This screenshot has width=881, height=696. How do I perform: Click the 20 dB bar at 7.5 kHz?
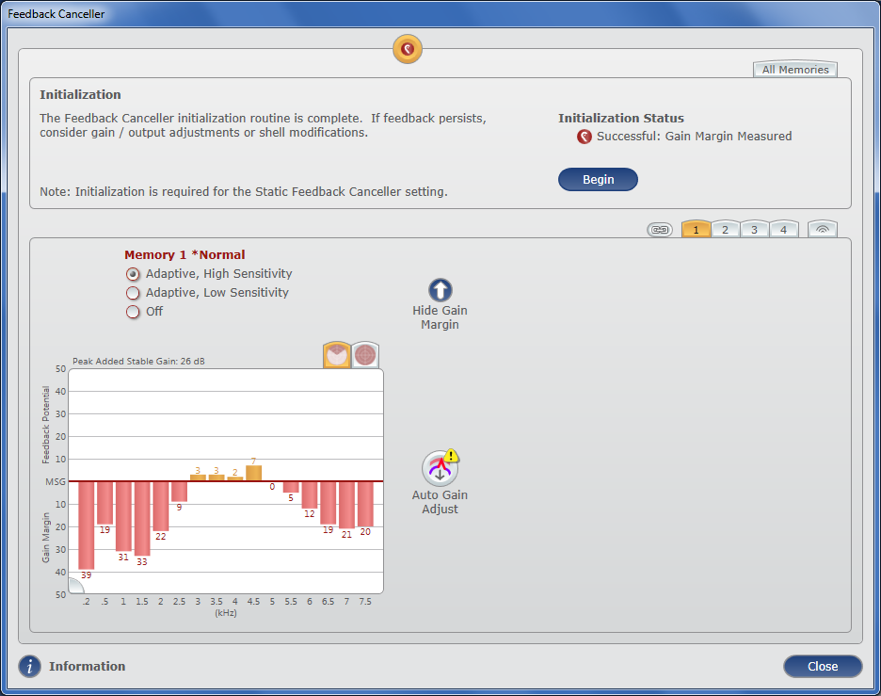[x=365, y=504]
